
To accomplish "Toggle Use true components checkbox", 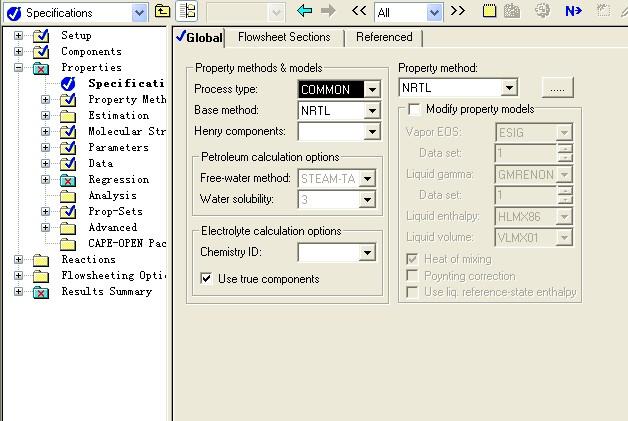I will tap(206, 278).
